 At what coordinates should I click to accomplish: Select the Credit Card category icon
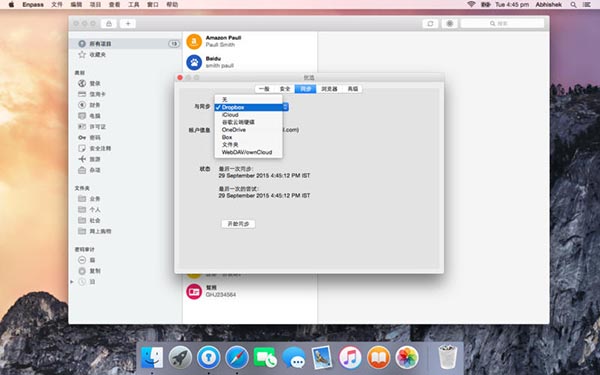(x=82, y=94)
